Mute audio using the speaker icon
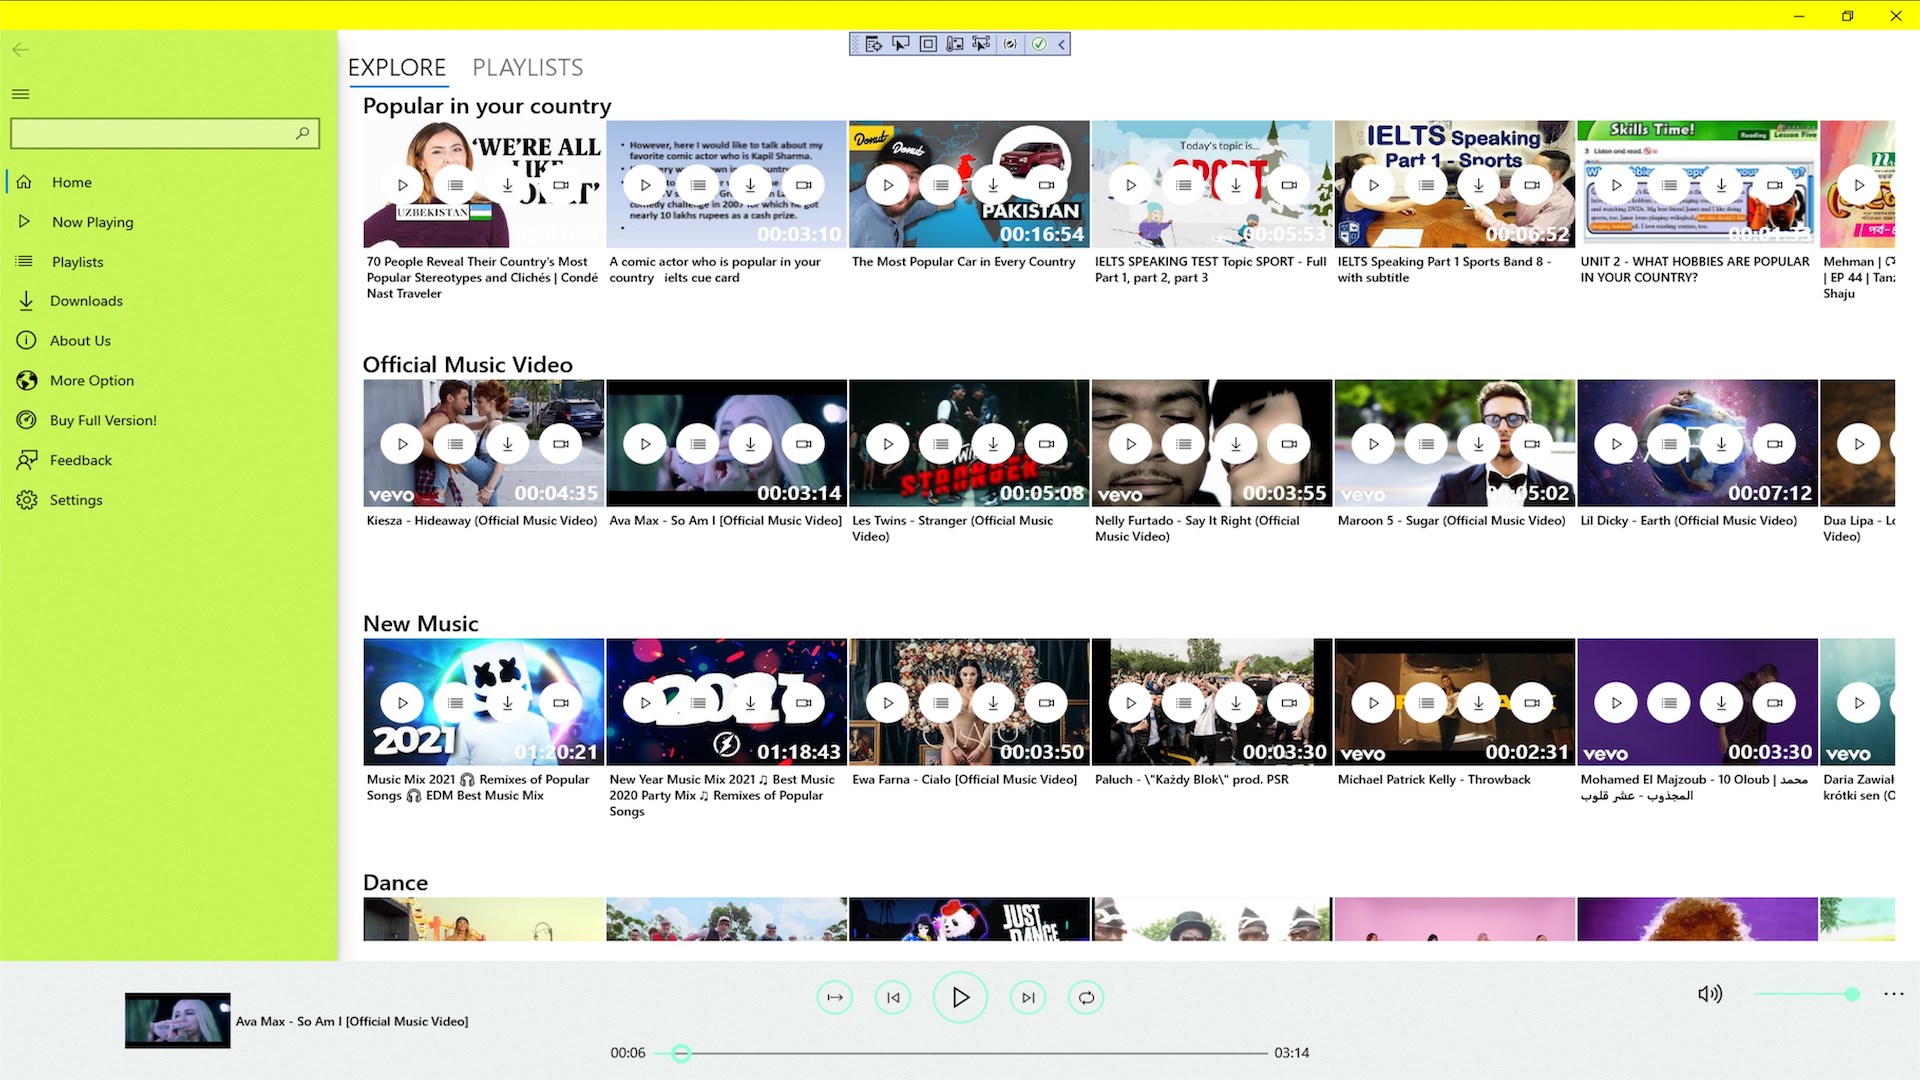Viewport: 1920px width, 1080px height. pyautogui.click(x=1712, y=994)
